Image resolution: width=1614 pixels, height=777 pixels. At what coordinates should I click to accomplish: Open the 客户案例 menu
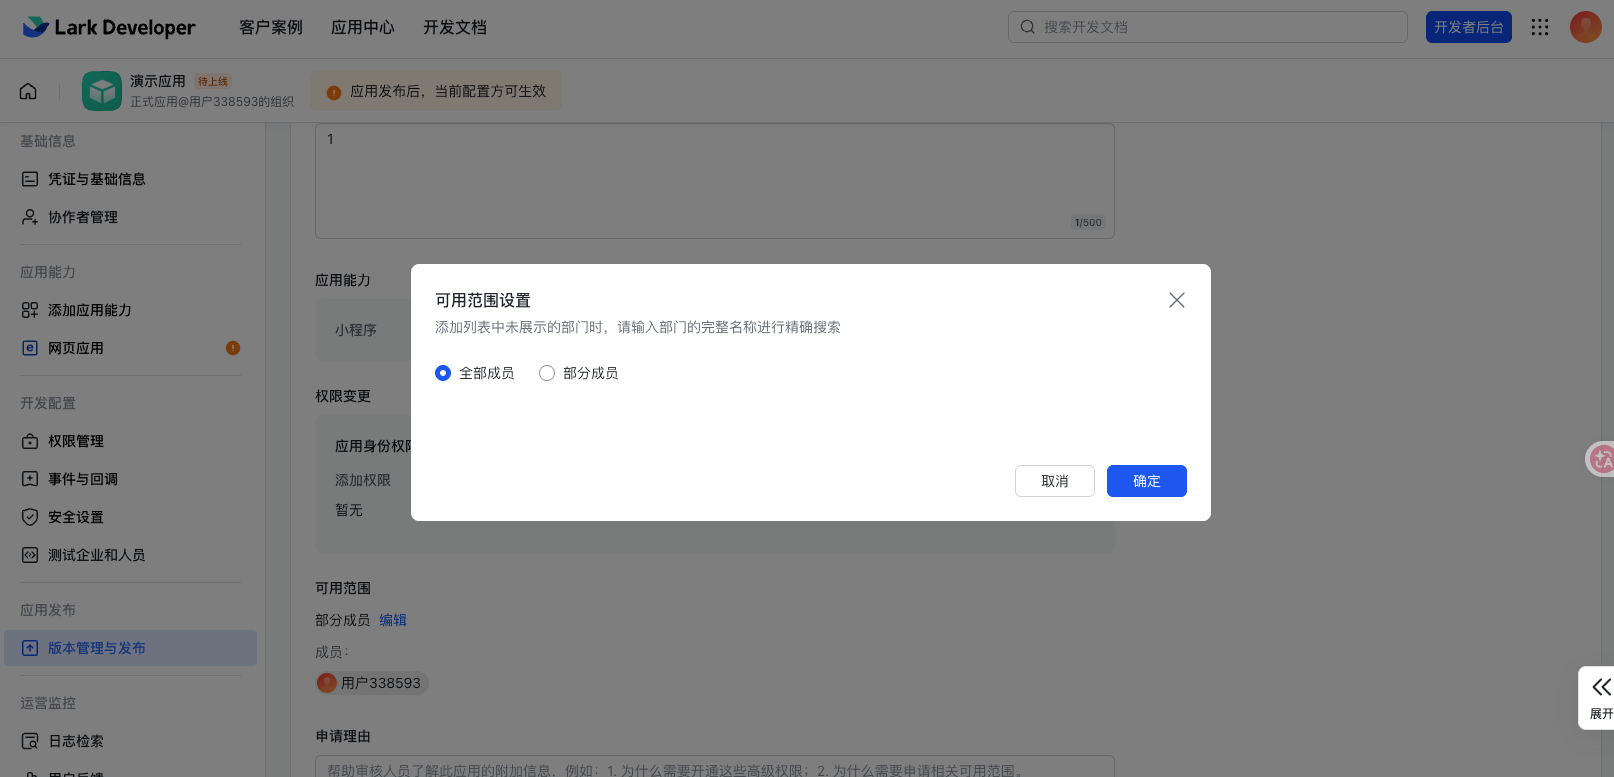[x=270, y=27]
